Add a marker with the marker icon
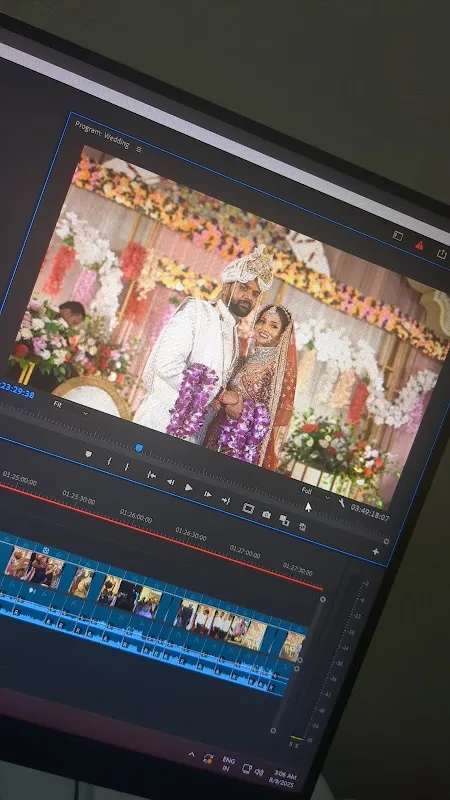The width and height of the screenshot is (450, 800). [x=89, y=454]
